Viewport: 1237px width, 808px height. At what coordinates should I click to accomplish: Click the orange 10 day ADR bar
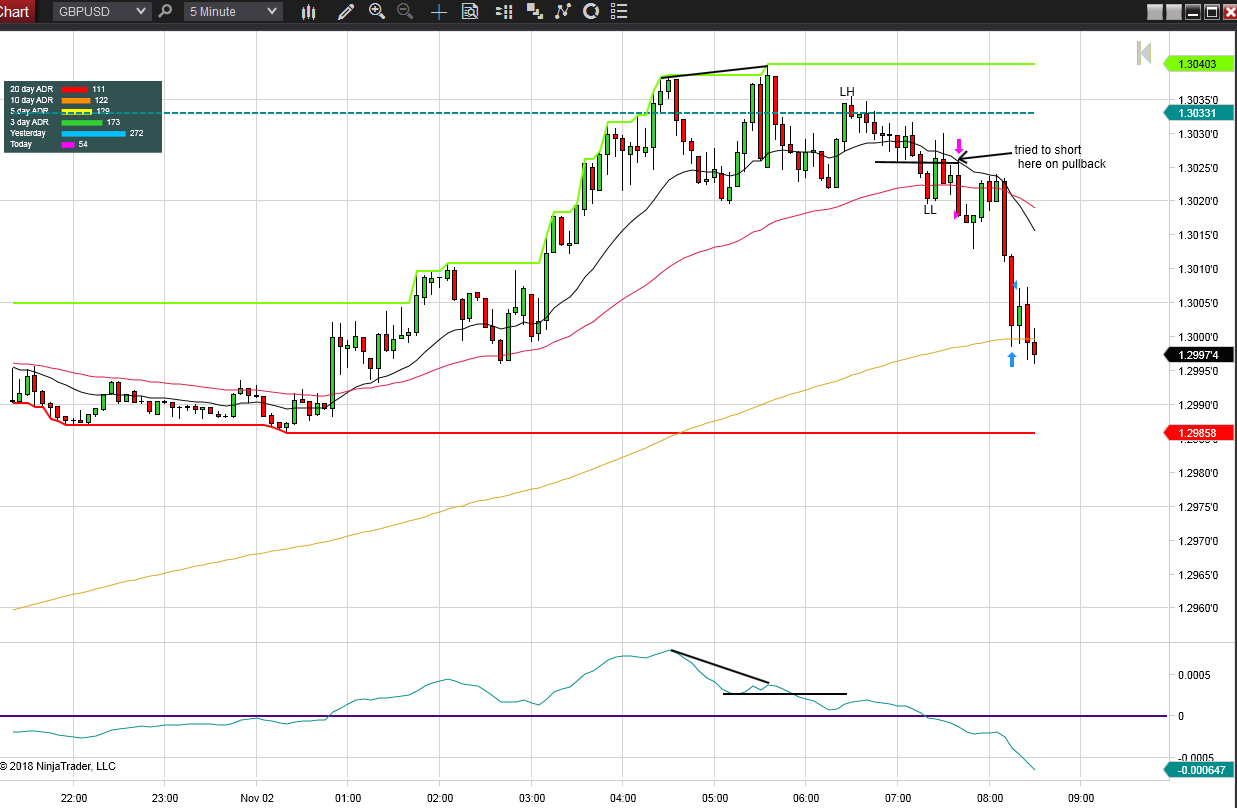click(x=76, y=100)
